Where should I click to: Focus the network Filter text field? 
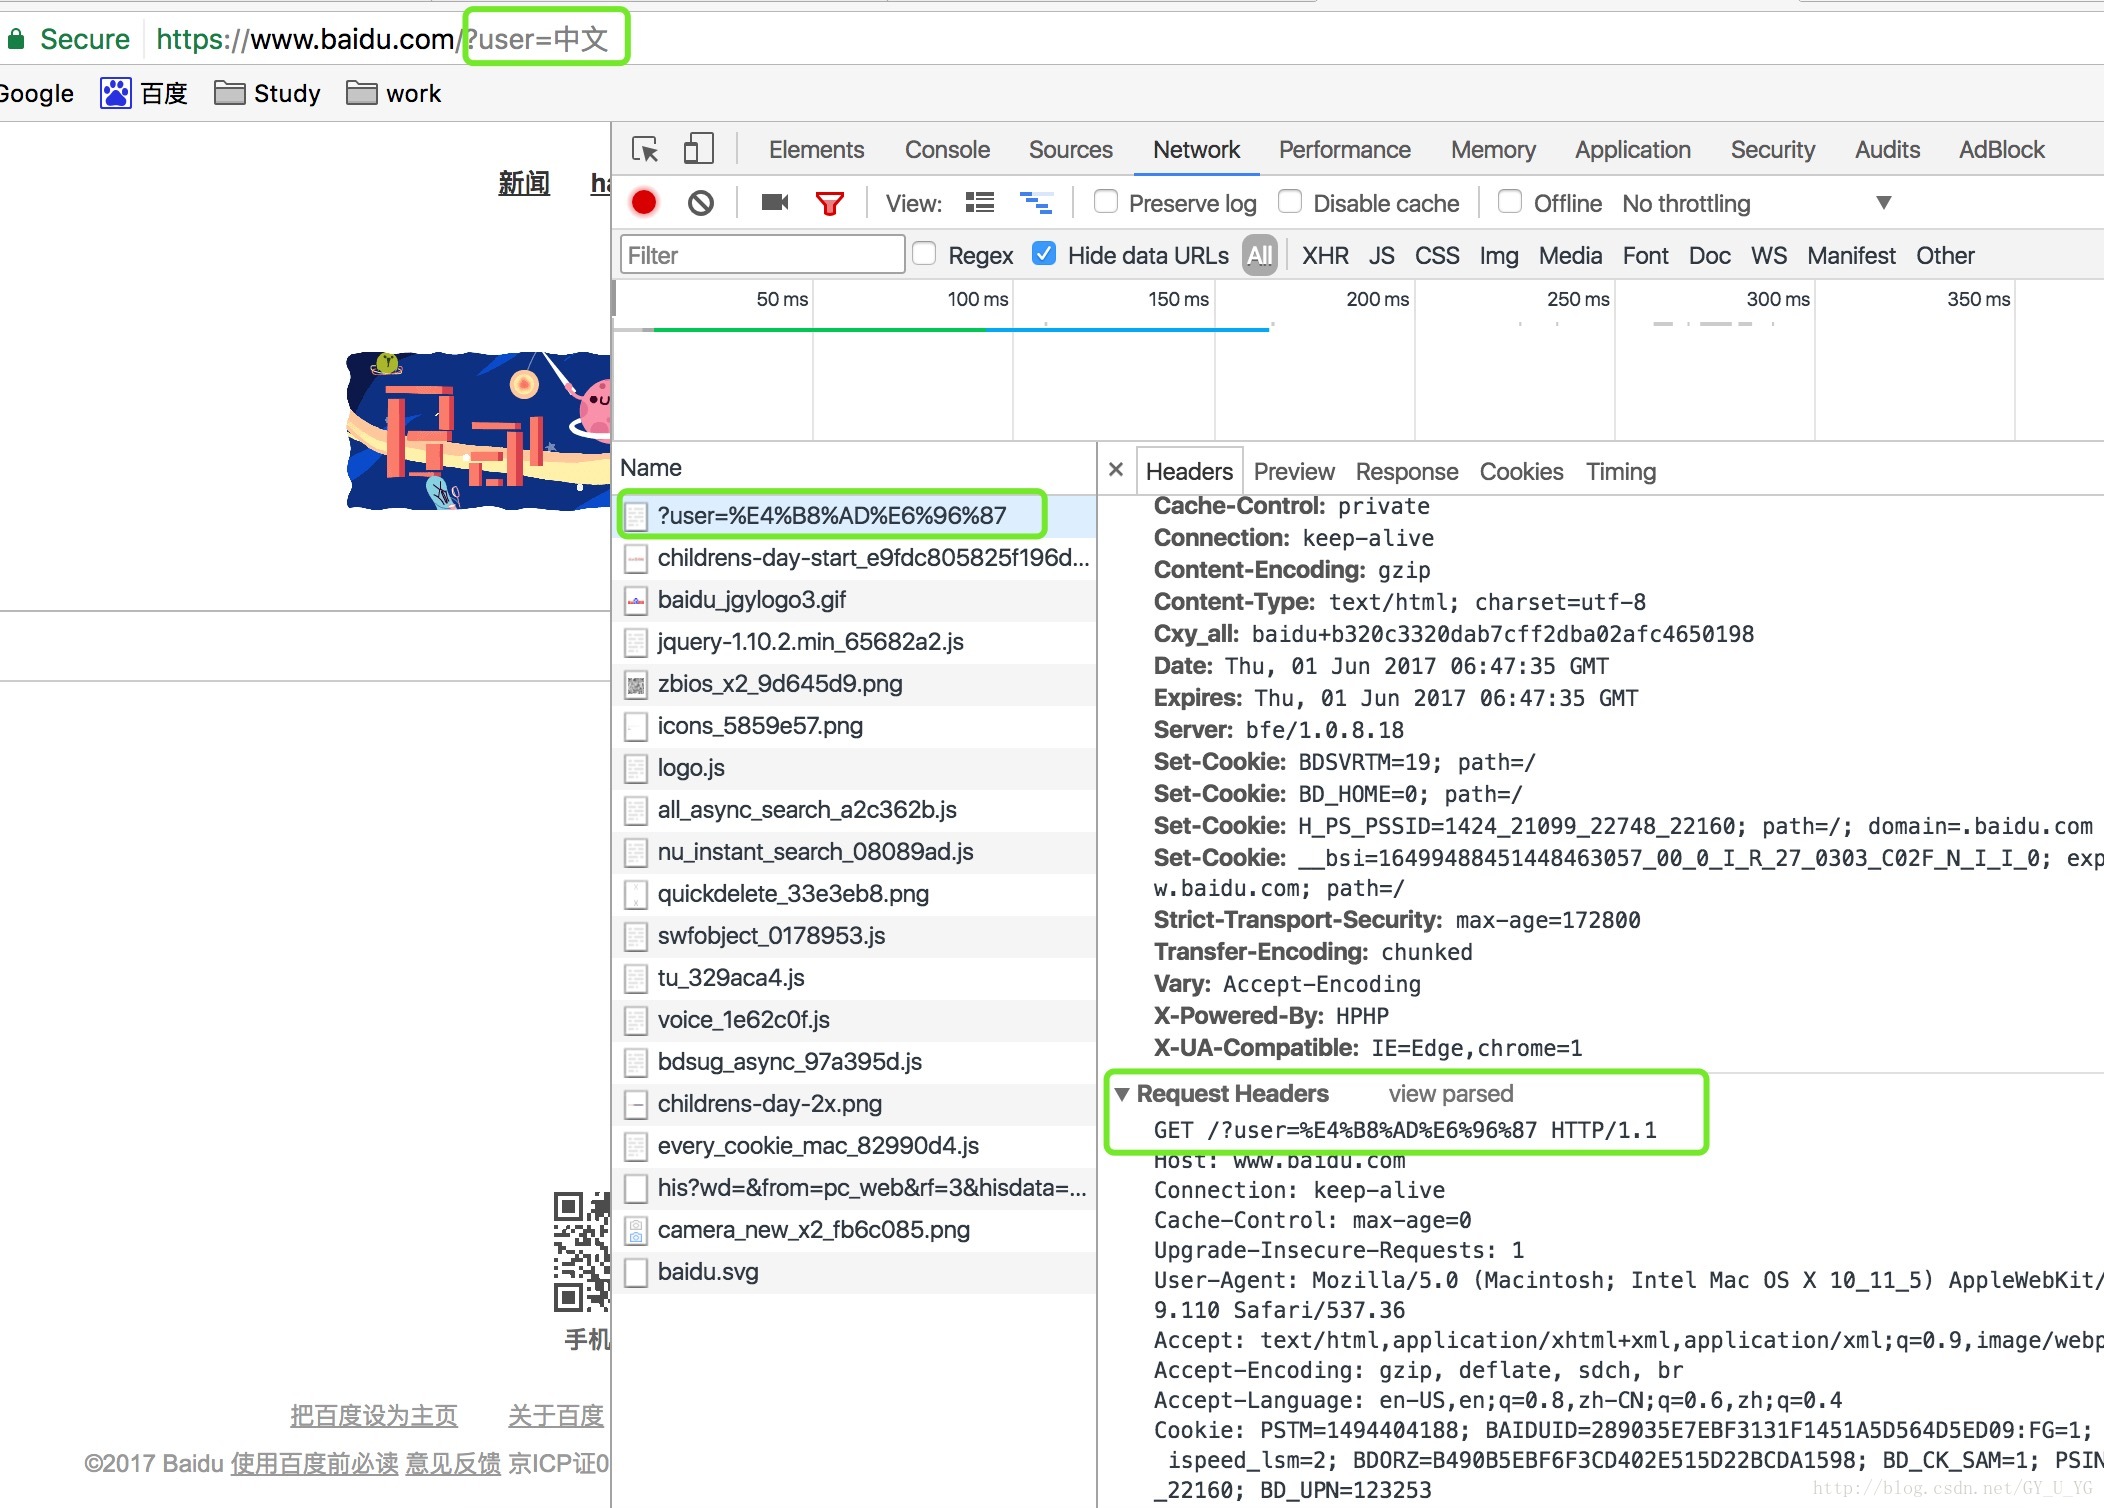[762, 255]
